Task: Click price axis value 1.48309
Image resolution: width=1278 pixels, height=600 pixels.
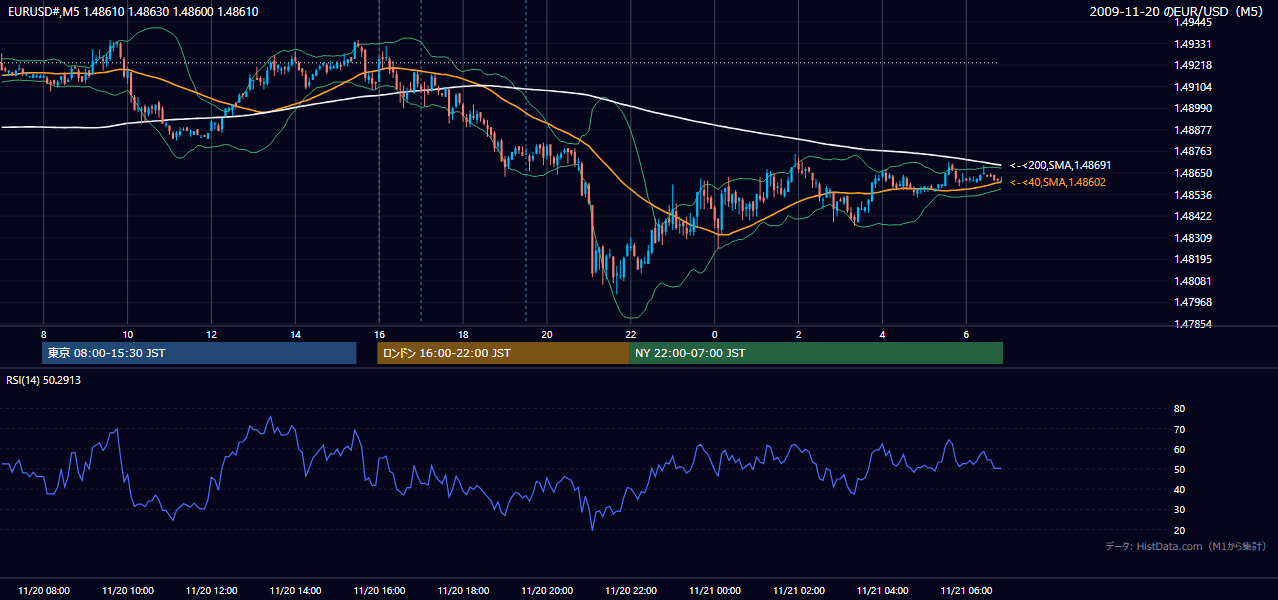Action: pos(1192,238)
